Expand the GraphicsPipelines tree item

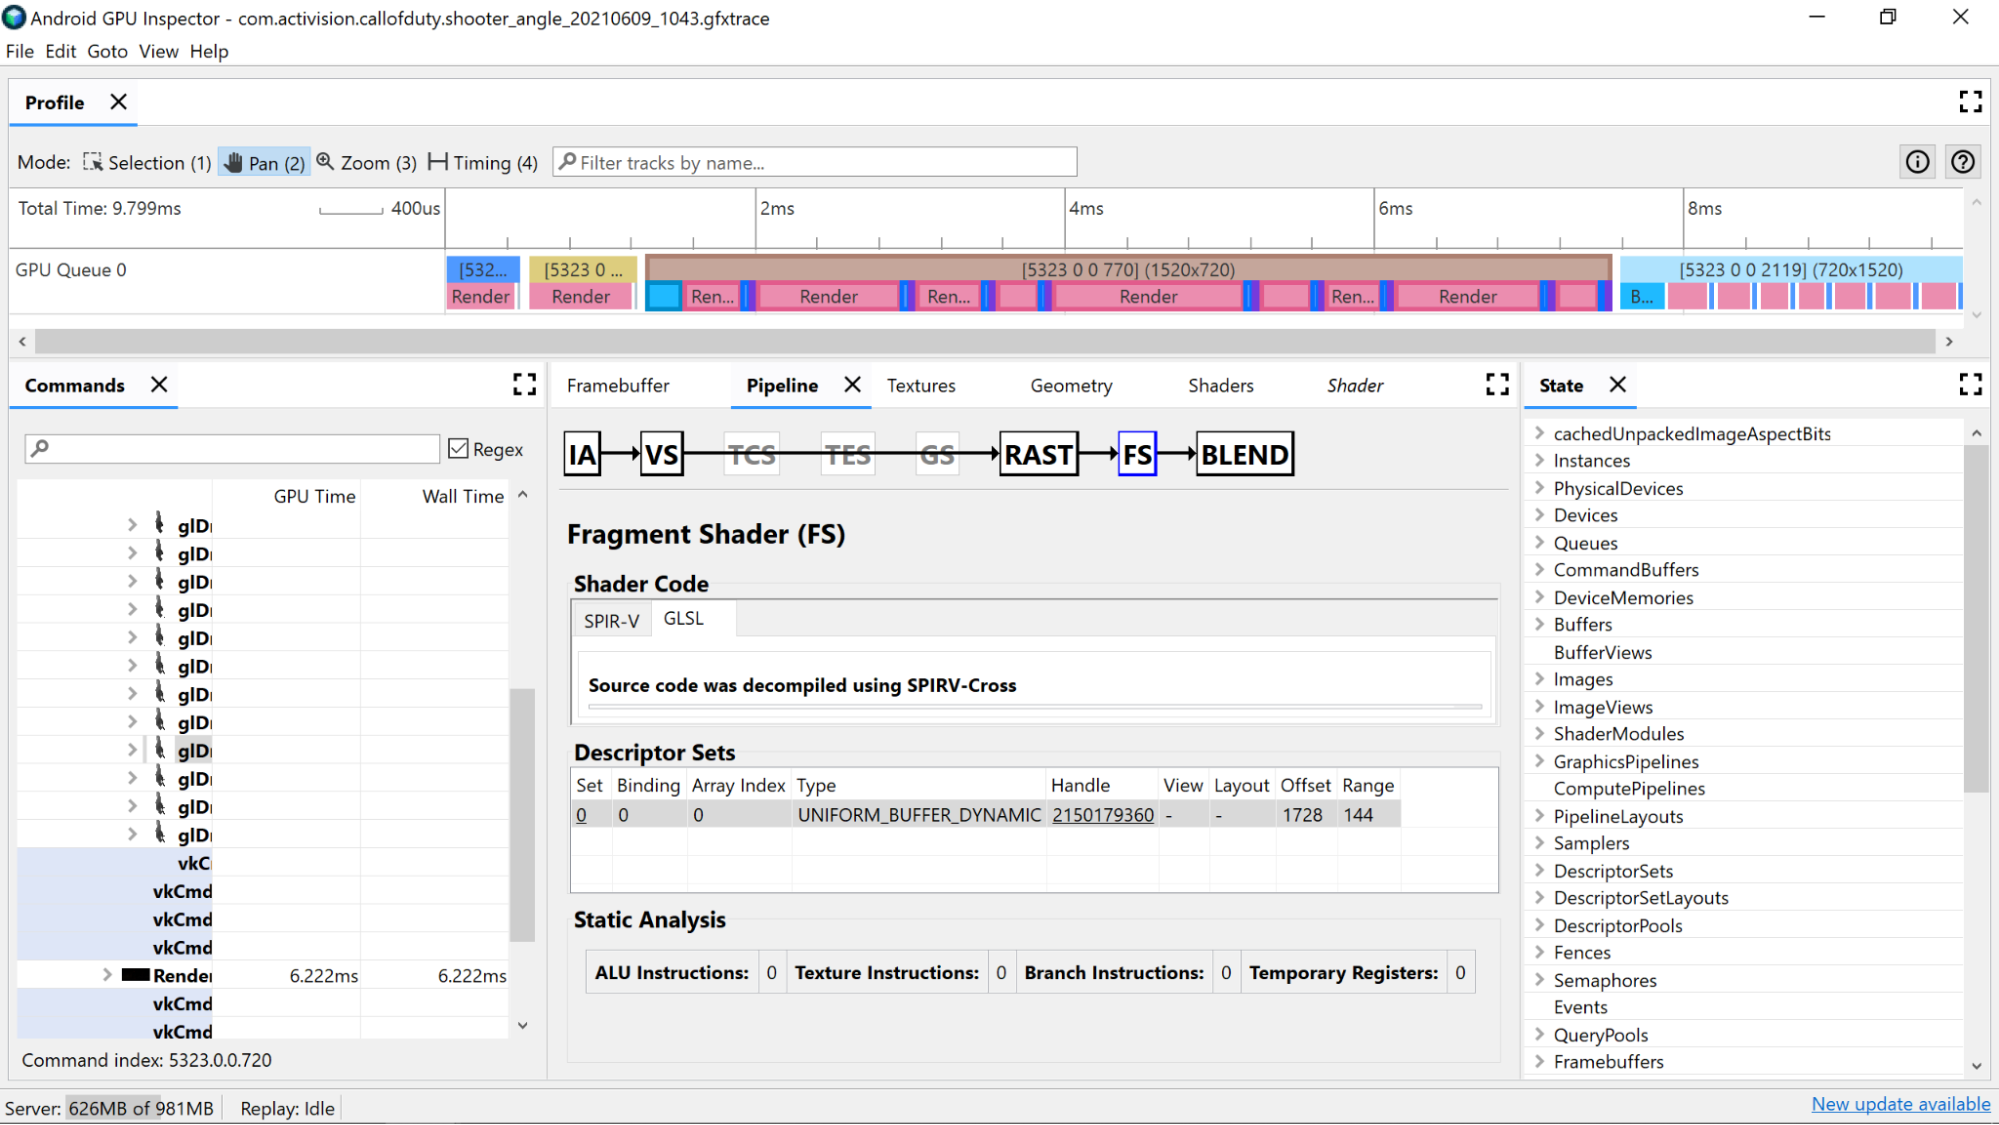[1540, 761]
